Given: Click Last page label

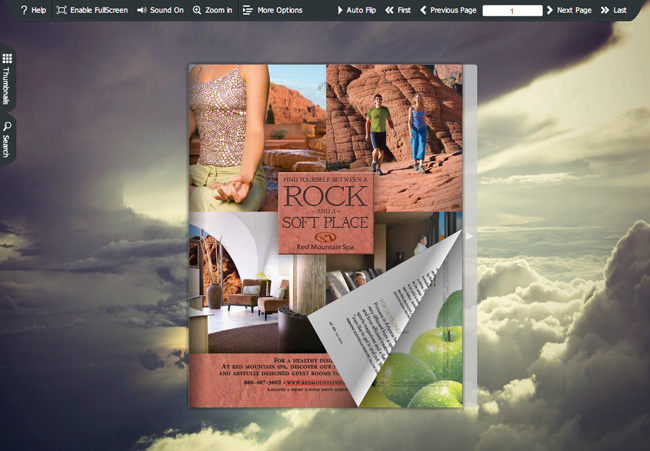Looking at the screenshot, I should click(x=620, y=10).
